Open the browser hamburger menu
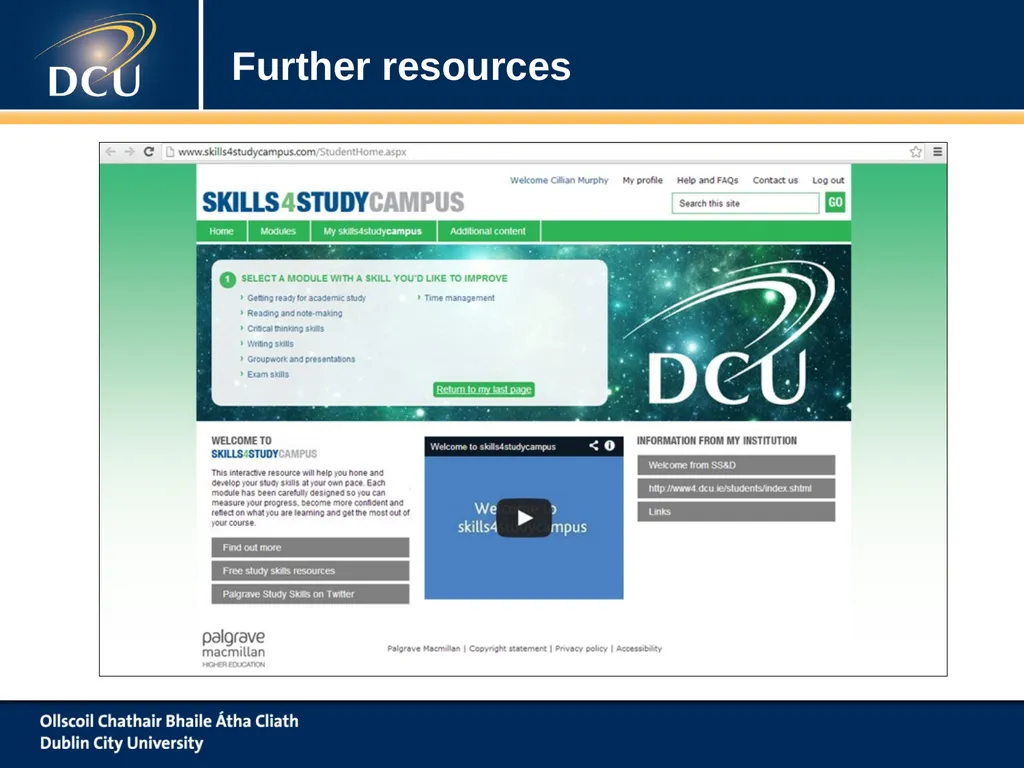1024x768 pixels. [x=938, y=152]
